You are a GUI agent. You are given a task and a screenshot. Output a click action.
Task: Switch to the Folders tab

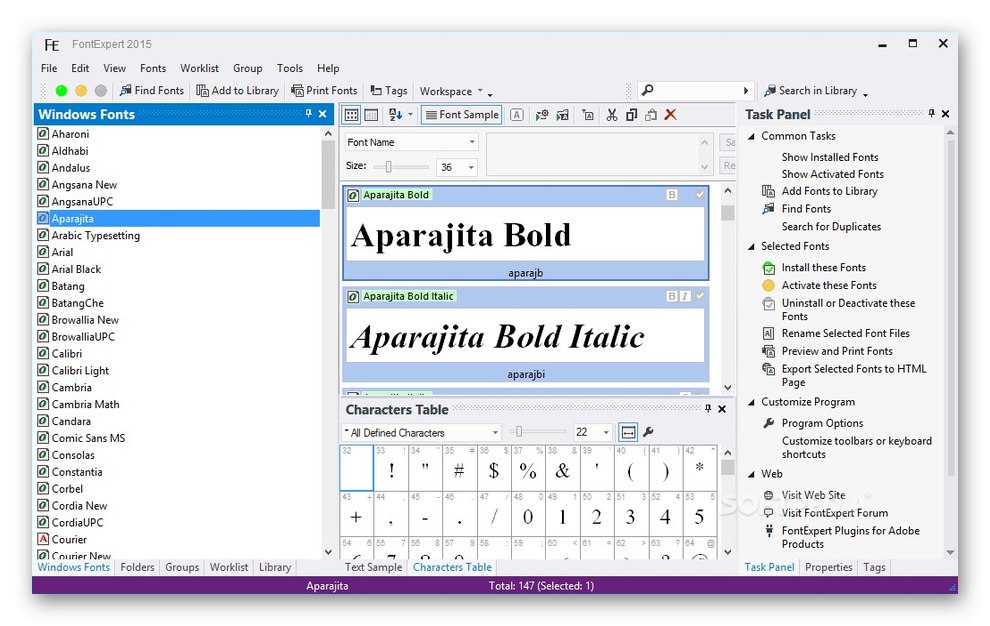[x=137, y=567]
